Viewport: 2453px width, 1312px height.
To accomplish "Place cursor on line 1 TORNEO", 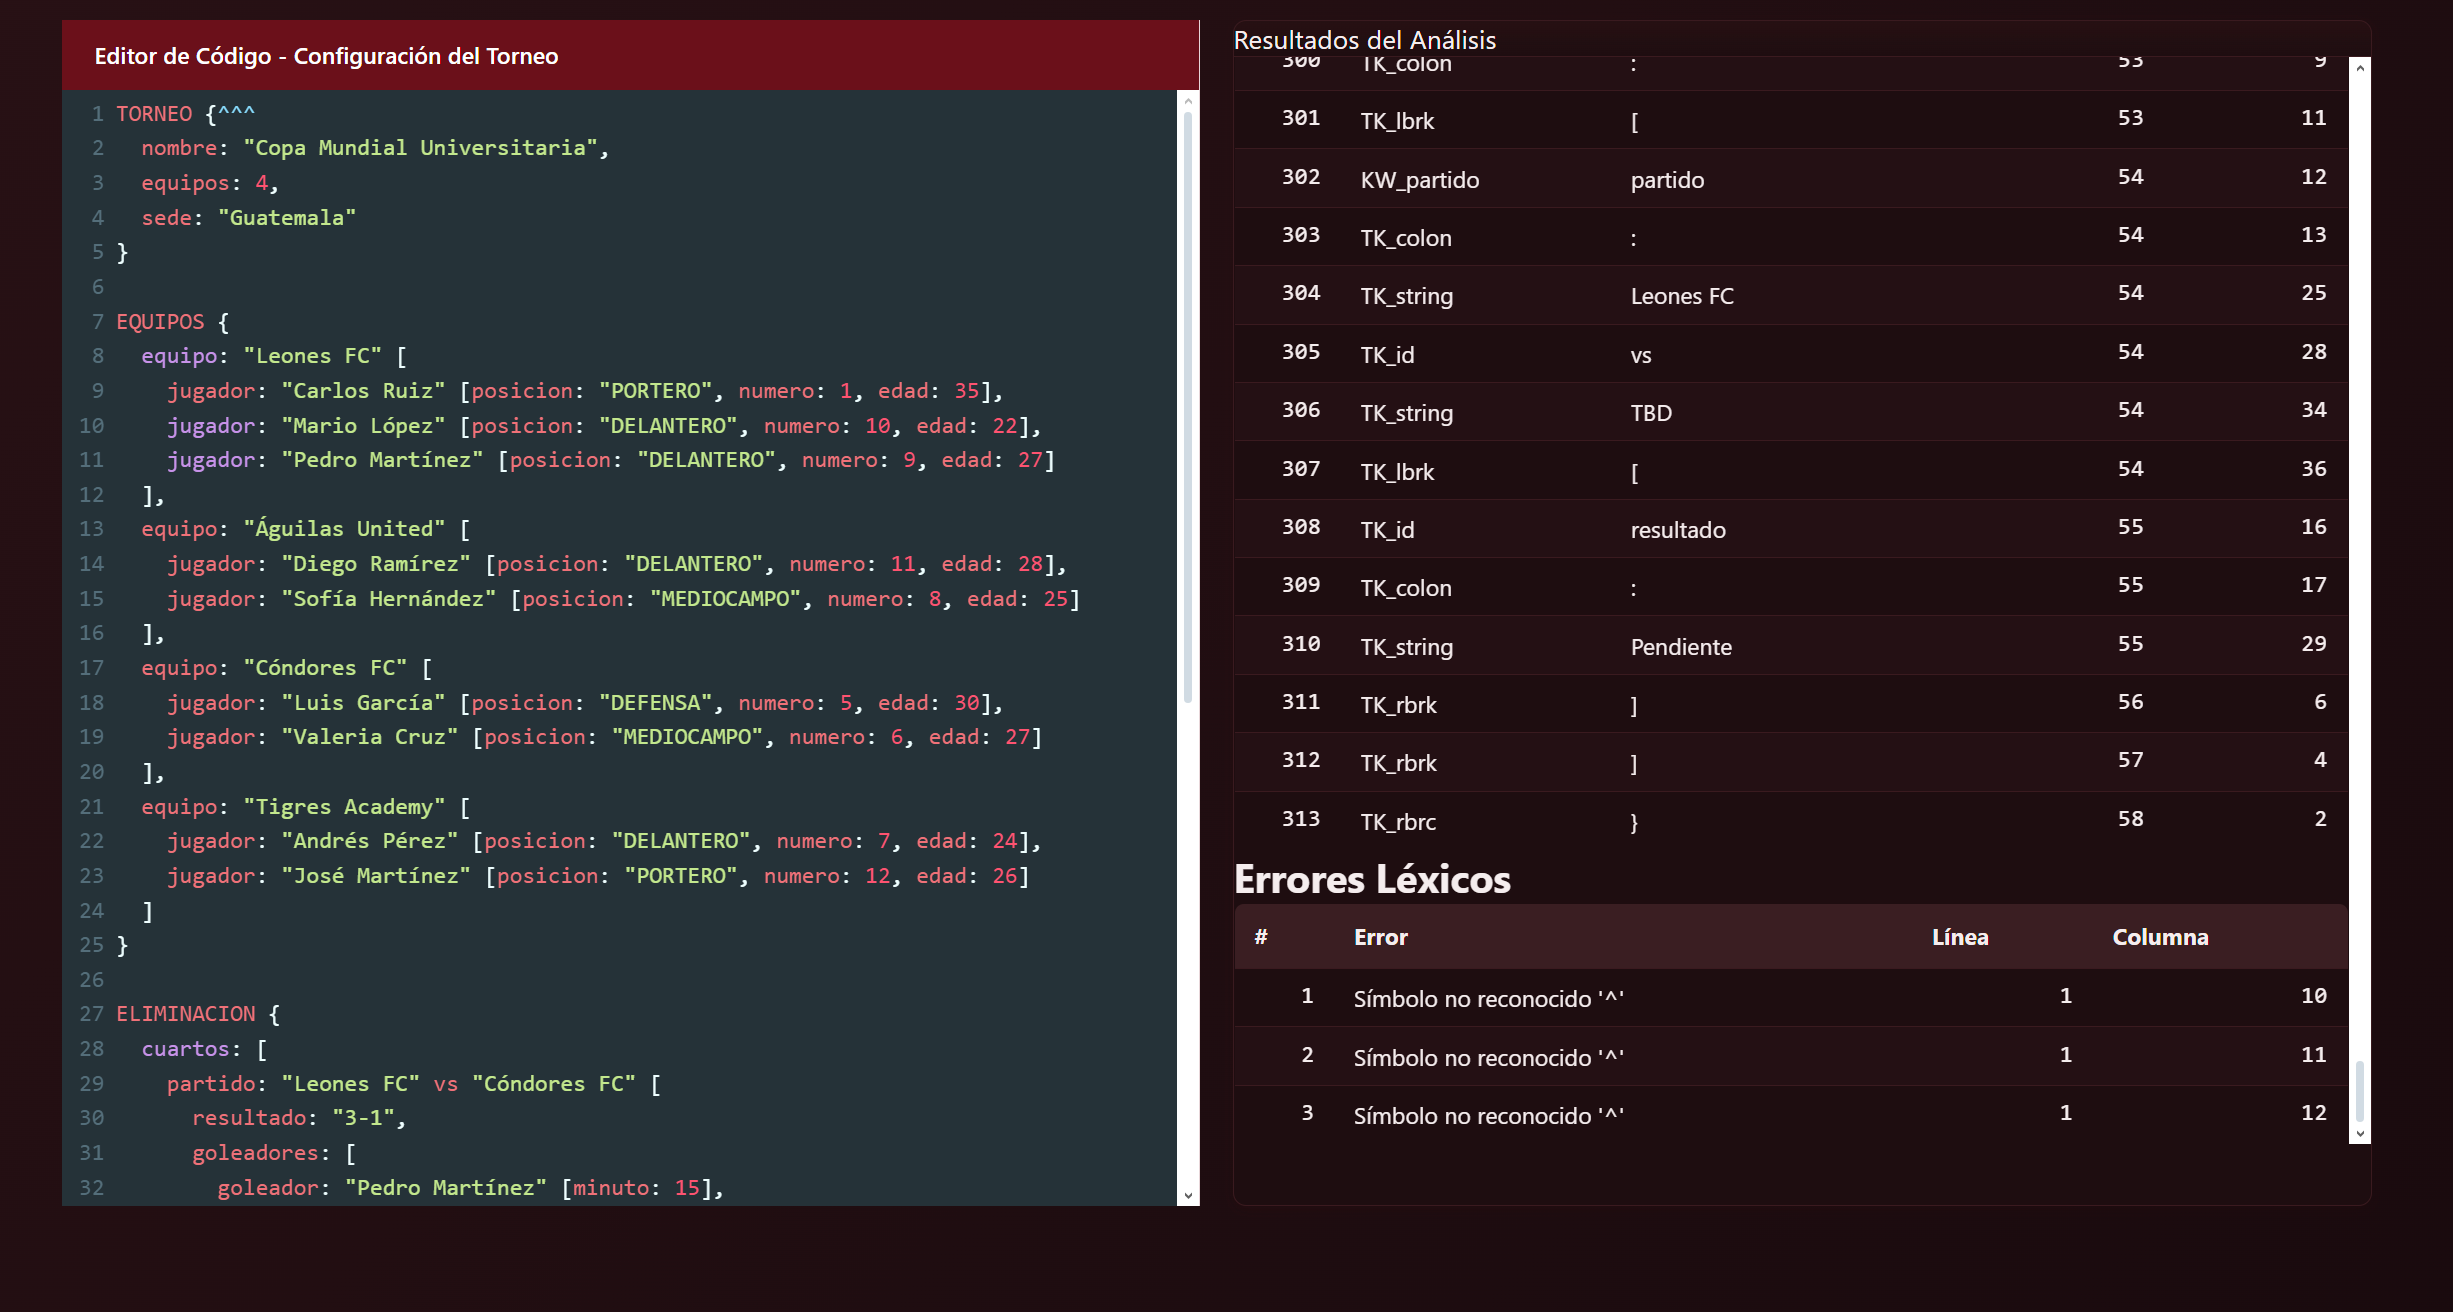I will 155,114.
